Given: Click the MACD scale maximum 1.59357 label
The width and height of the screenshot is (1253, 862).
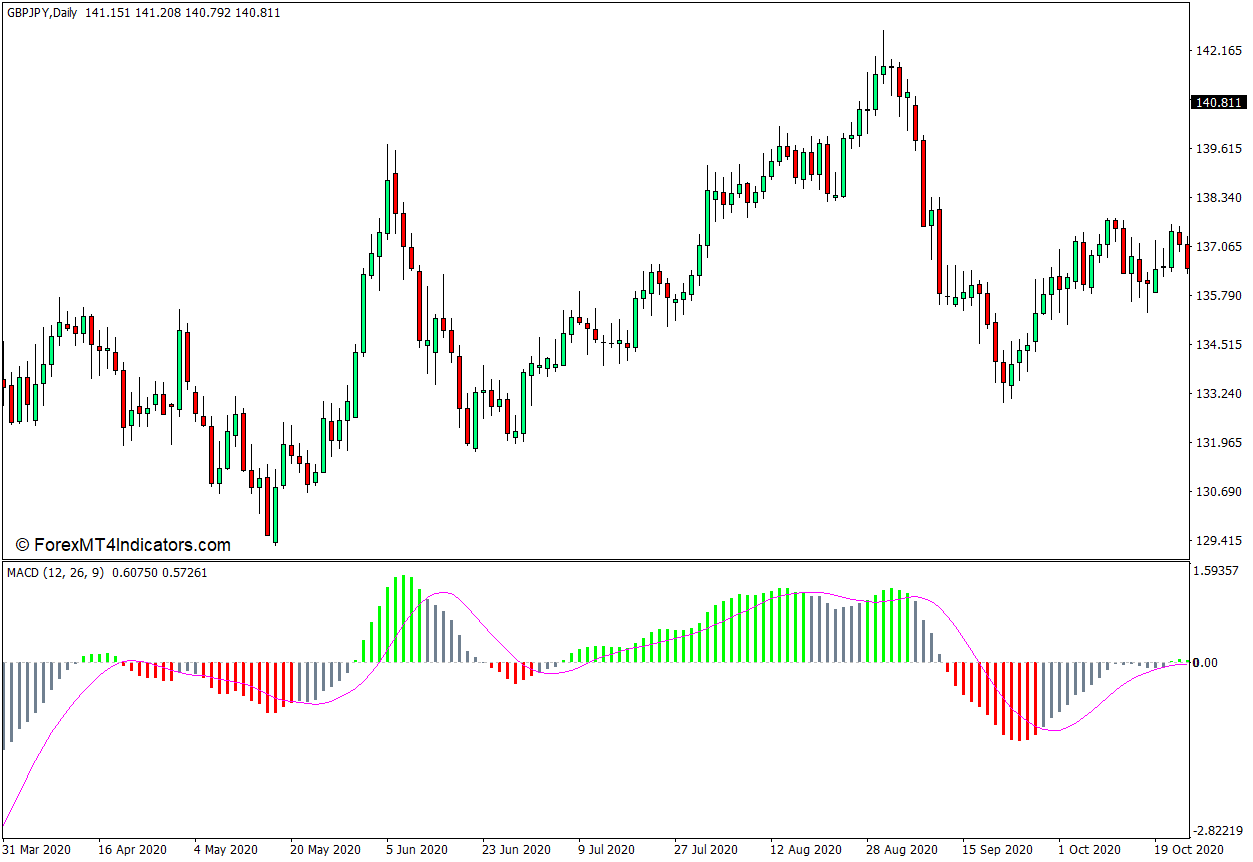Looking at the screenshot, I should pos(1218,571).
